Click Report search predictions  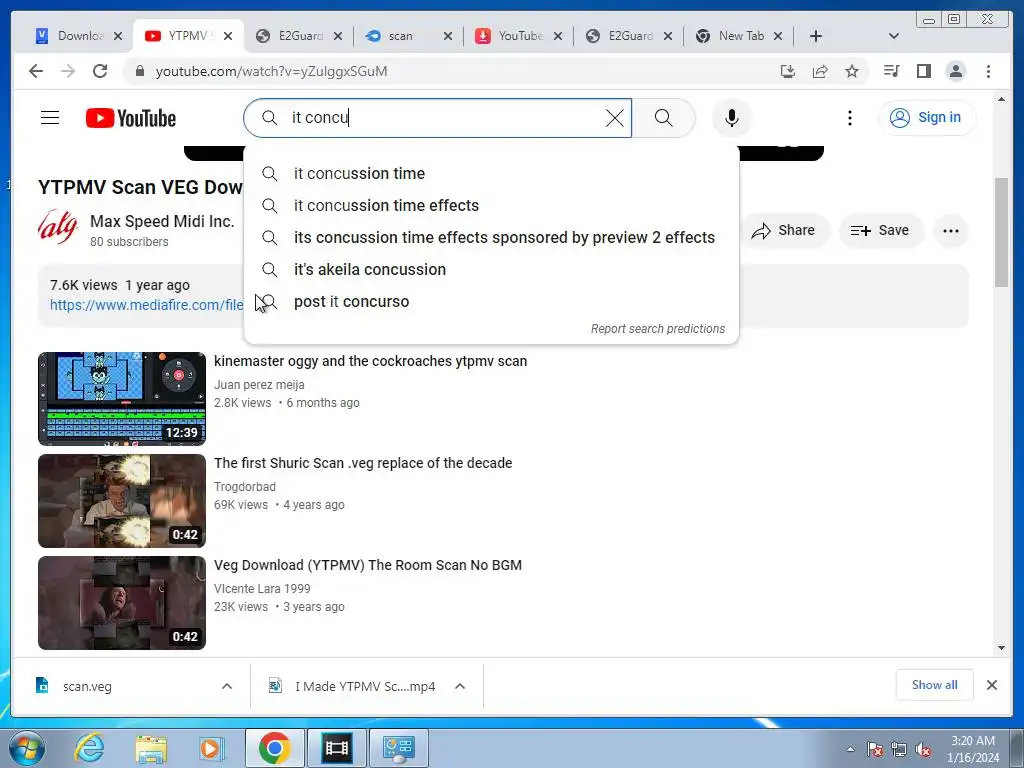click(658, 328)
